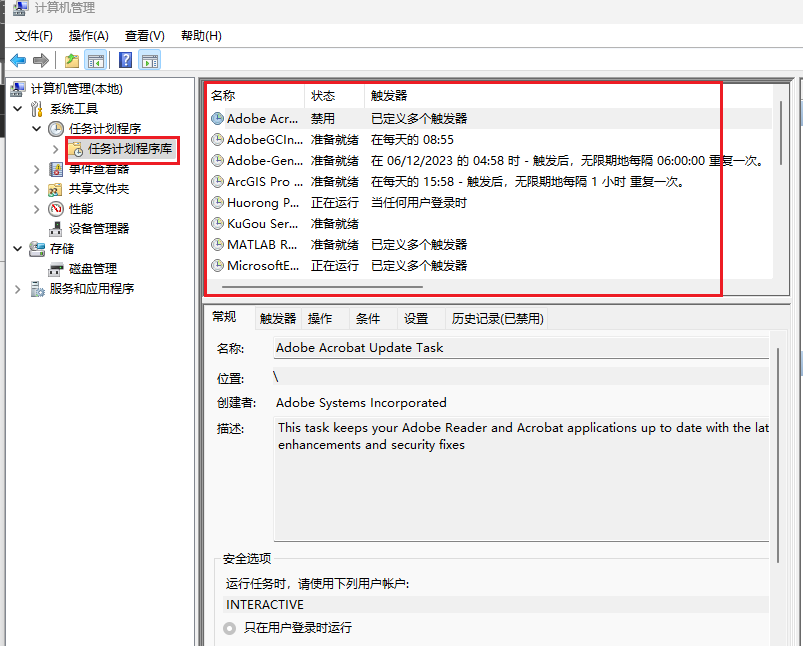Switch to the 触发器 tab
The width and height of the screenshot is (803, 646).
(277, 319)
